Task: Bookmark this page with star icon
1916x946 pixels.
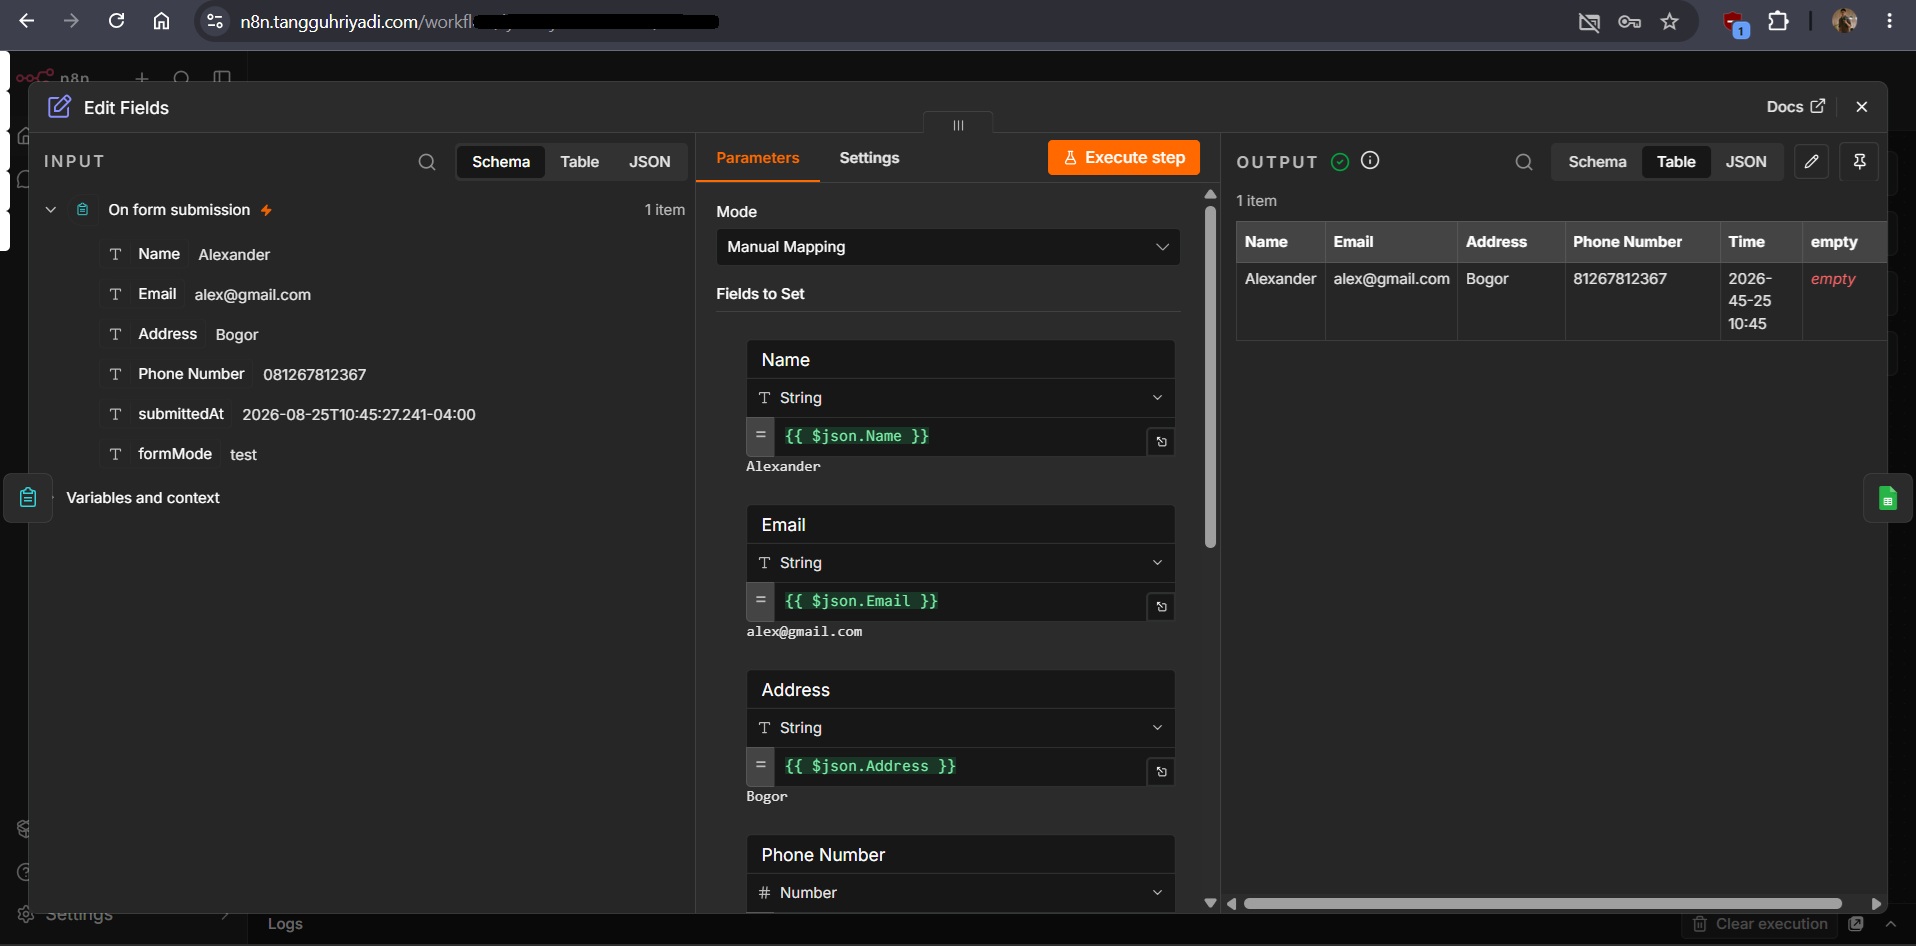Action: pos(1669,21)
